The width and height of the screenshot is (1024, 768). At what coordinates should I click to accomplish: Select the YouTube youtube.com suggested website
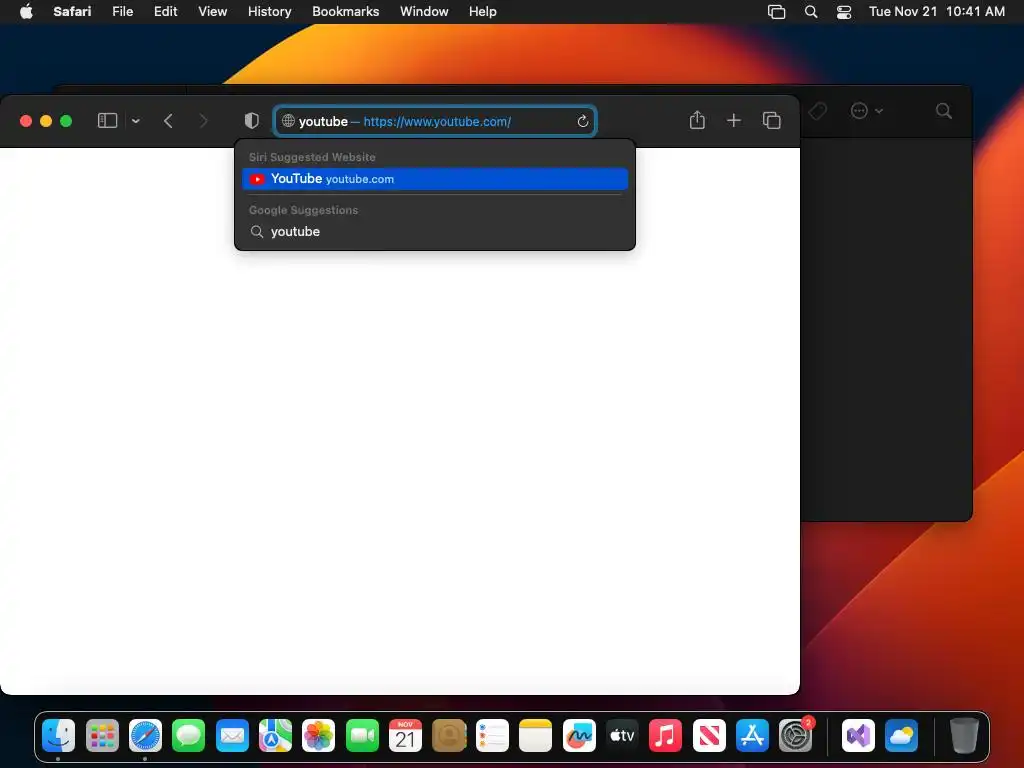tap(435, 179)
